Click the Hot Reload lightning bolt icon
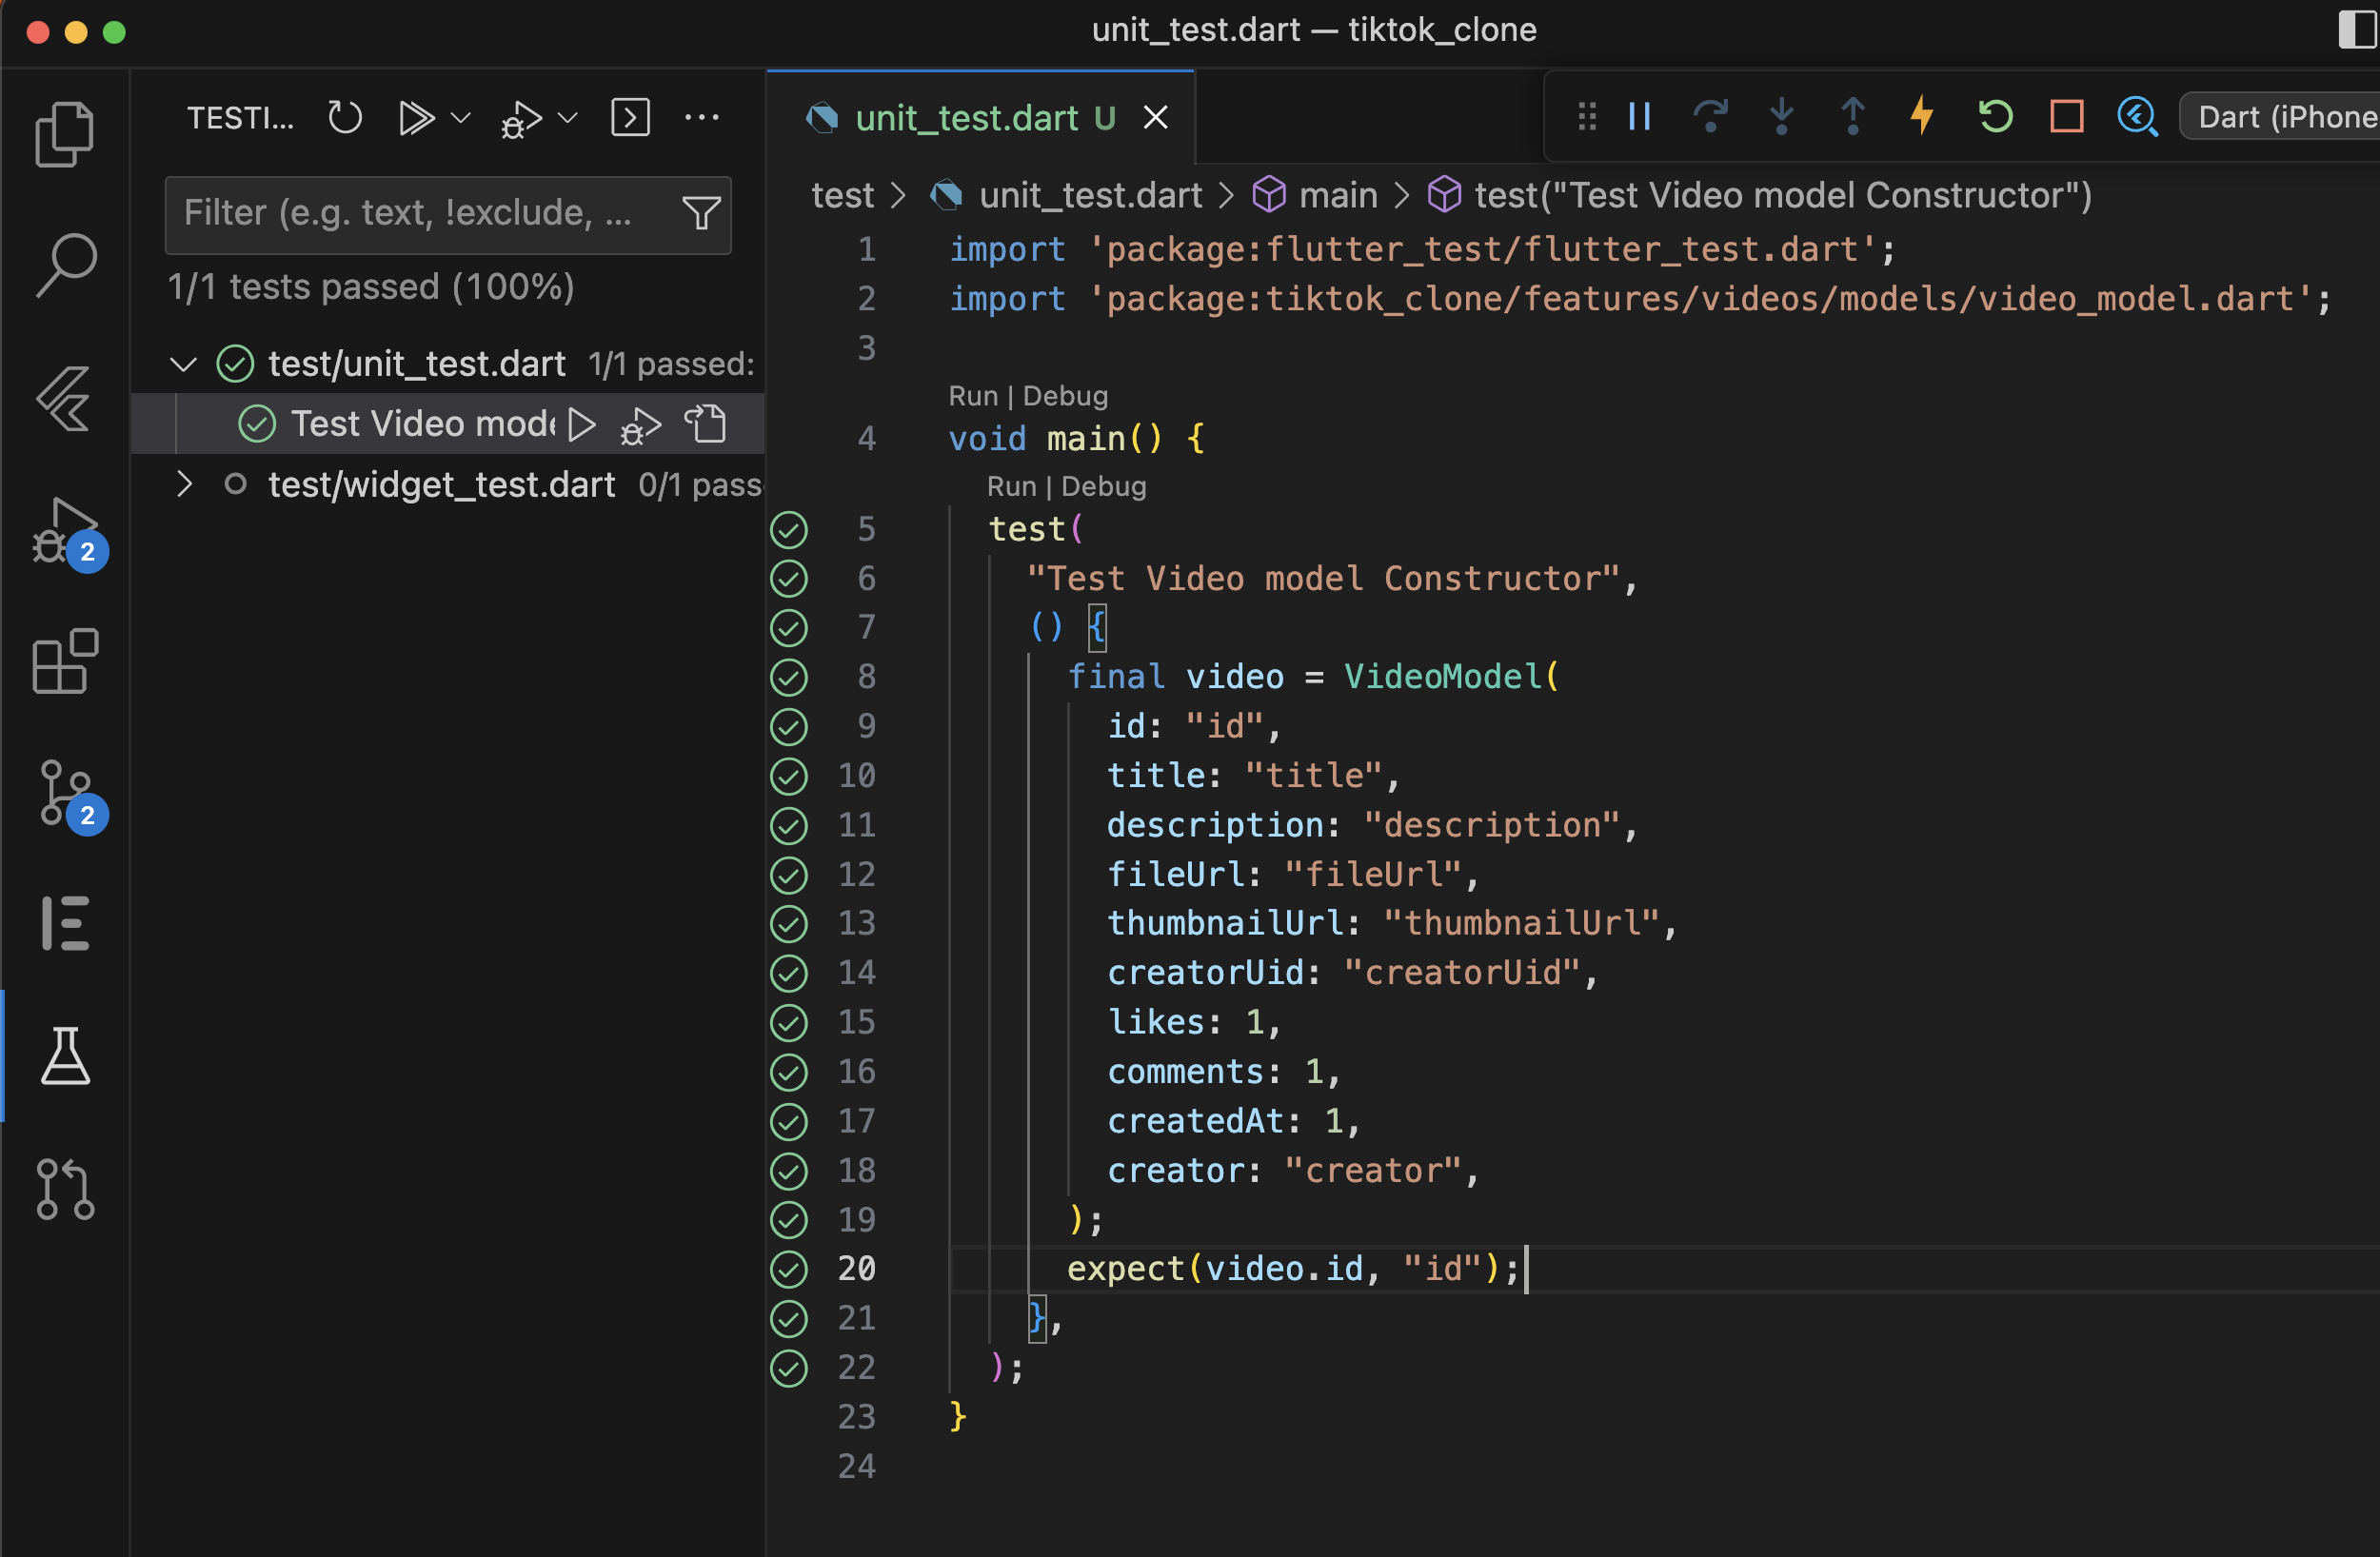The height and width of the screenshot is (1557, 2380). (x=1922, y=116)
